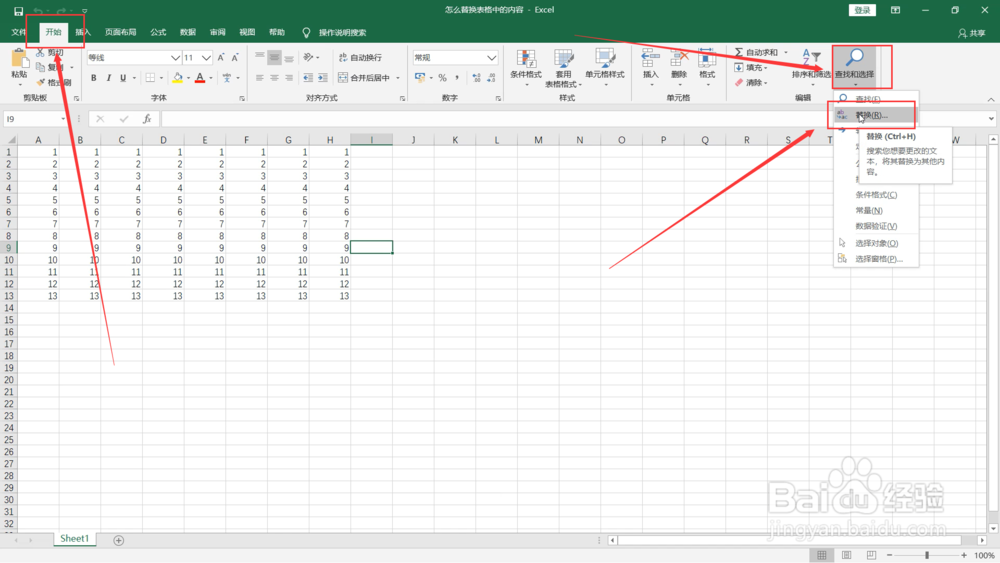Click the accounting currency format icon
The image size is (1000, 563).
point(420,78)
